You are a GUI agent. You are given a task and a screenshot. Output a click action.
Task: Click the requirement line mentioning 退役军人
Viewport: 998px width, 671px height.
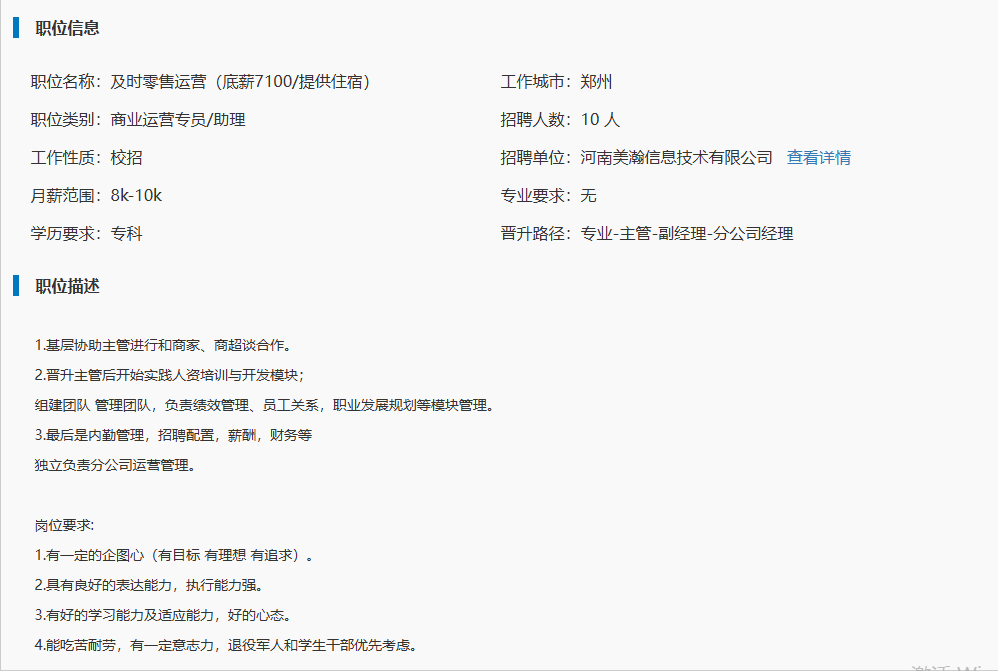pos(225,645)
